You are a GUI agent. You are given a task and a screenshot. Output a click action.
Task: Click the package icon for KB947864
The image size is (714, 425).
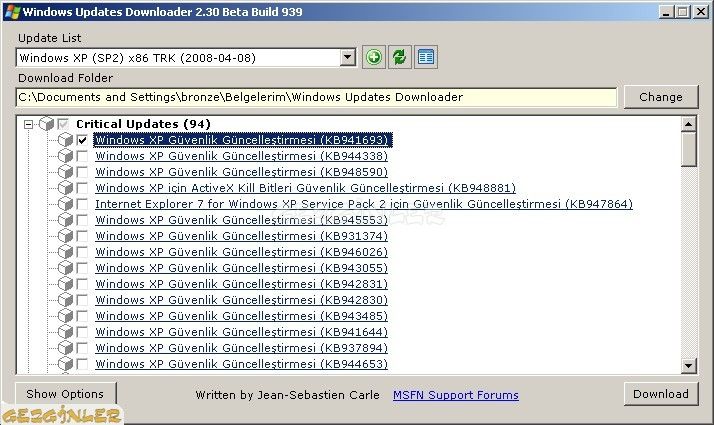[x=66, y=204]
